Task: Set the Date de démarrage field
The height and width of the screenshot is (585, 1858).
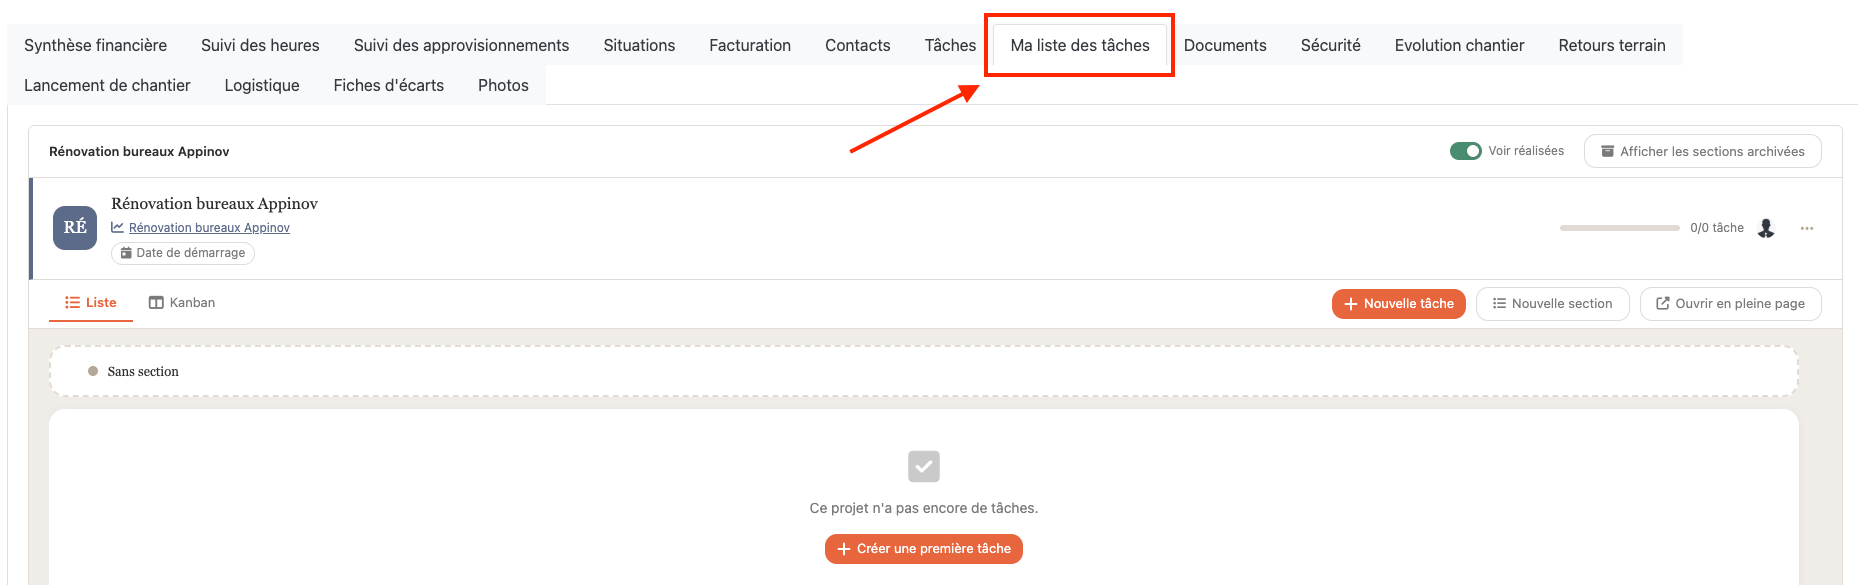Action: (183, 253)
